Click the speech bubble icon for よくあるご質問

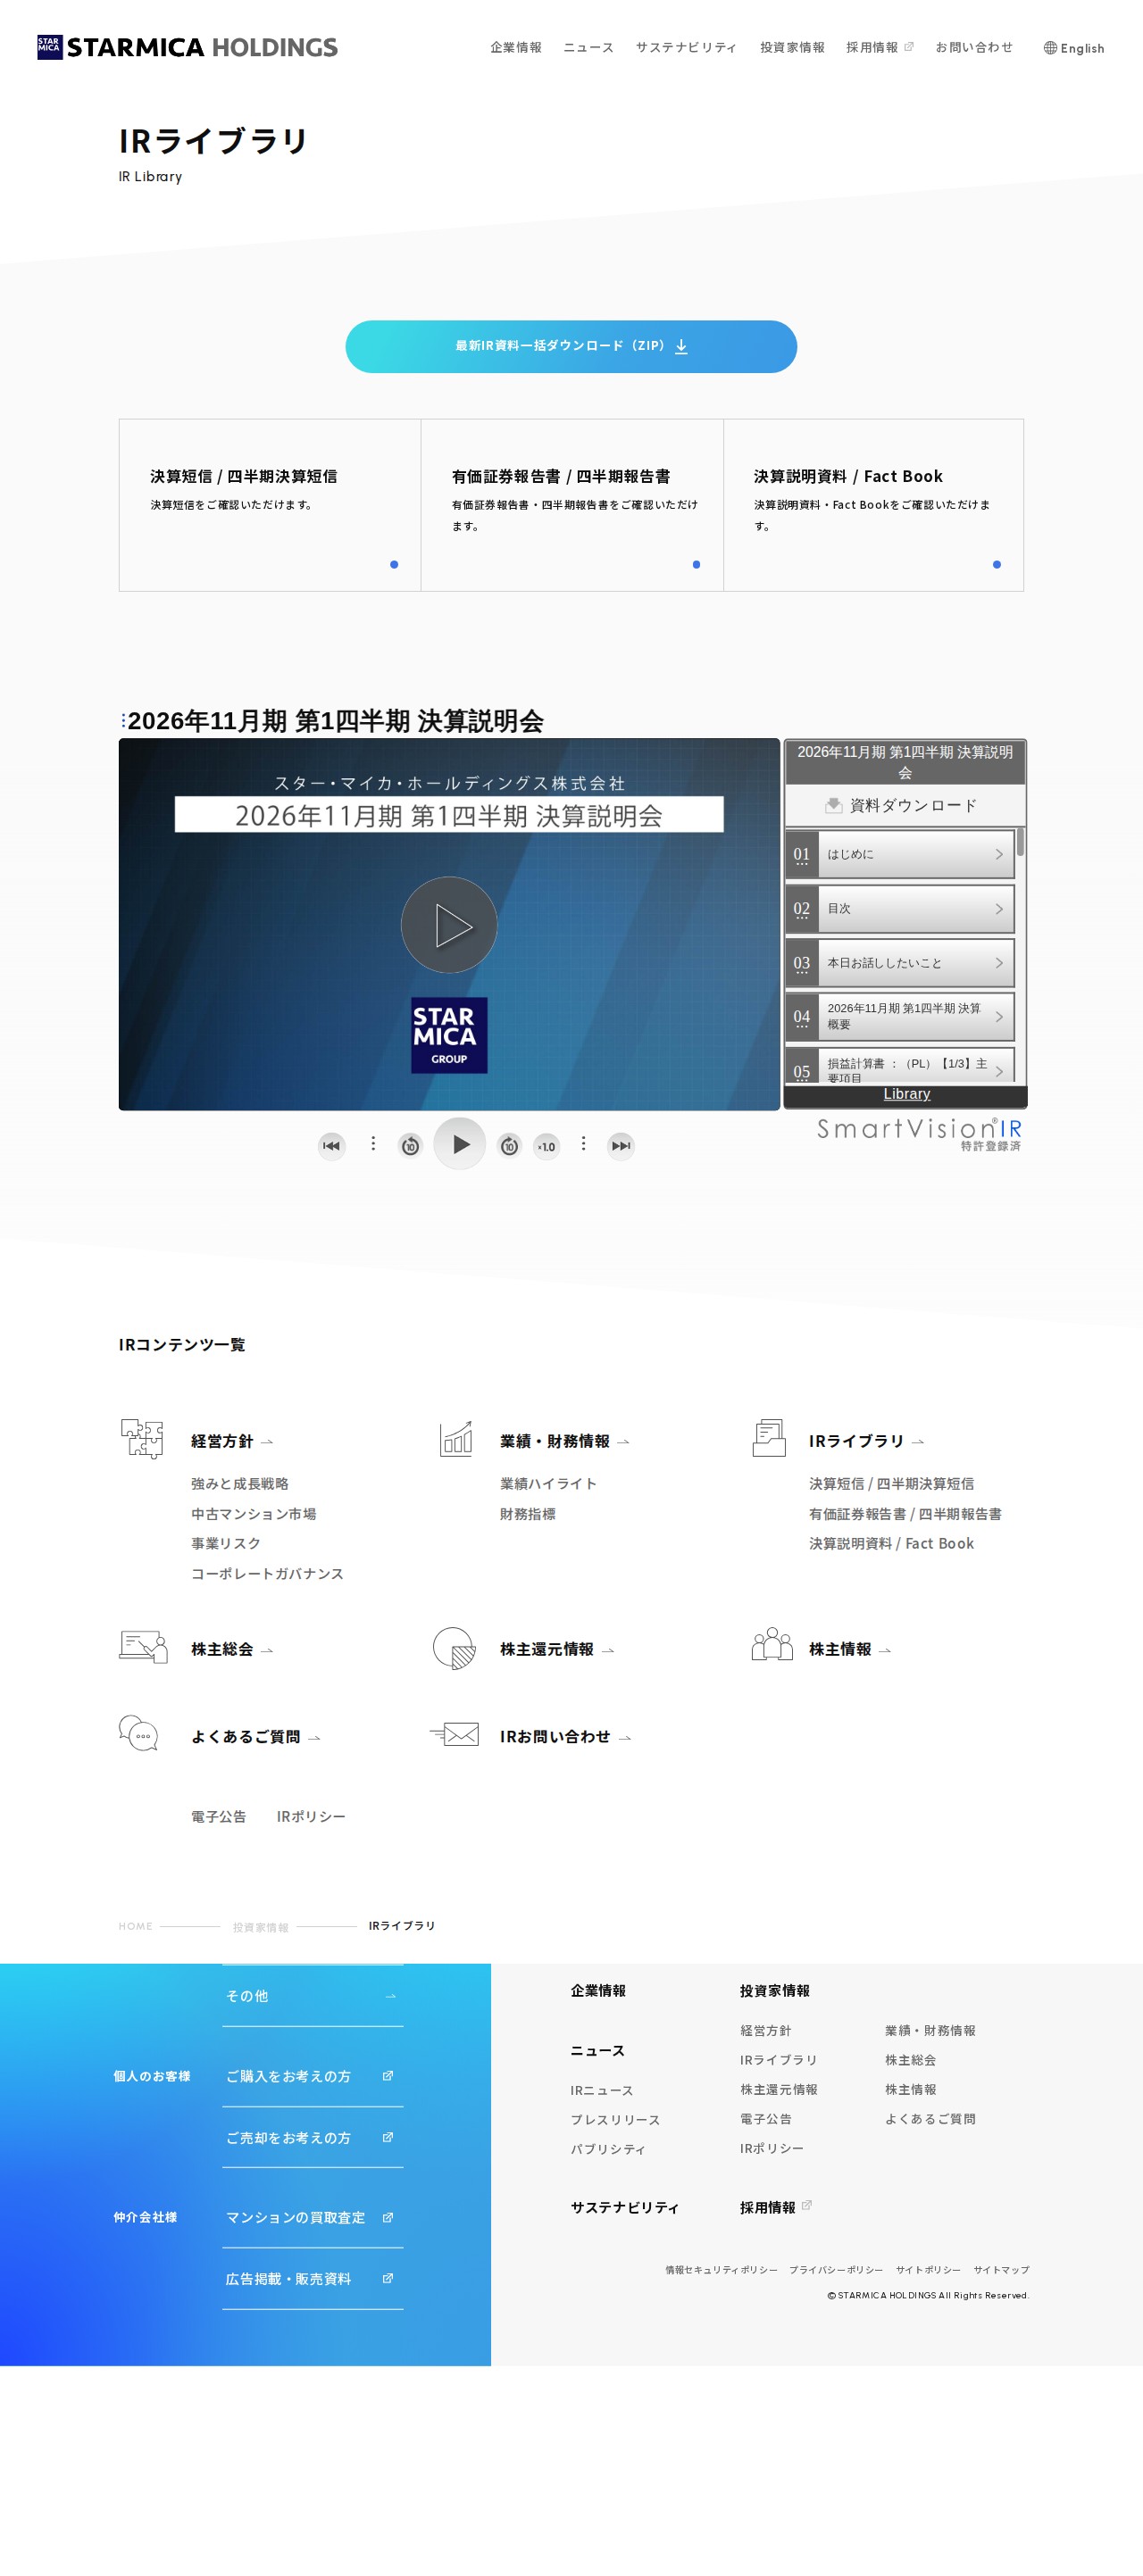[x=138, y=1733]
